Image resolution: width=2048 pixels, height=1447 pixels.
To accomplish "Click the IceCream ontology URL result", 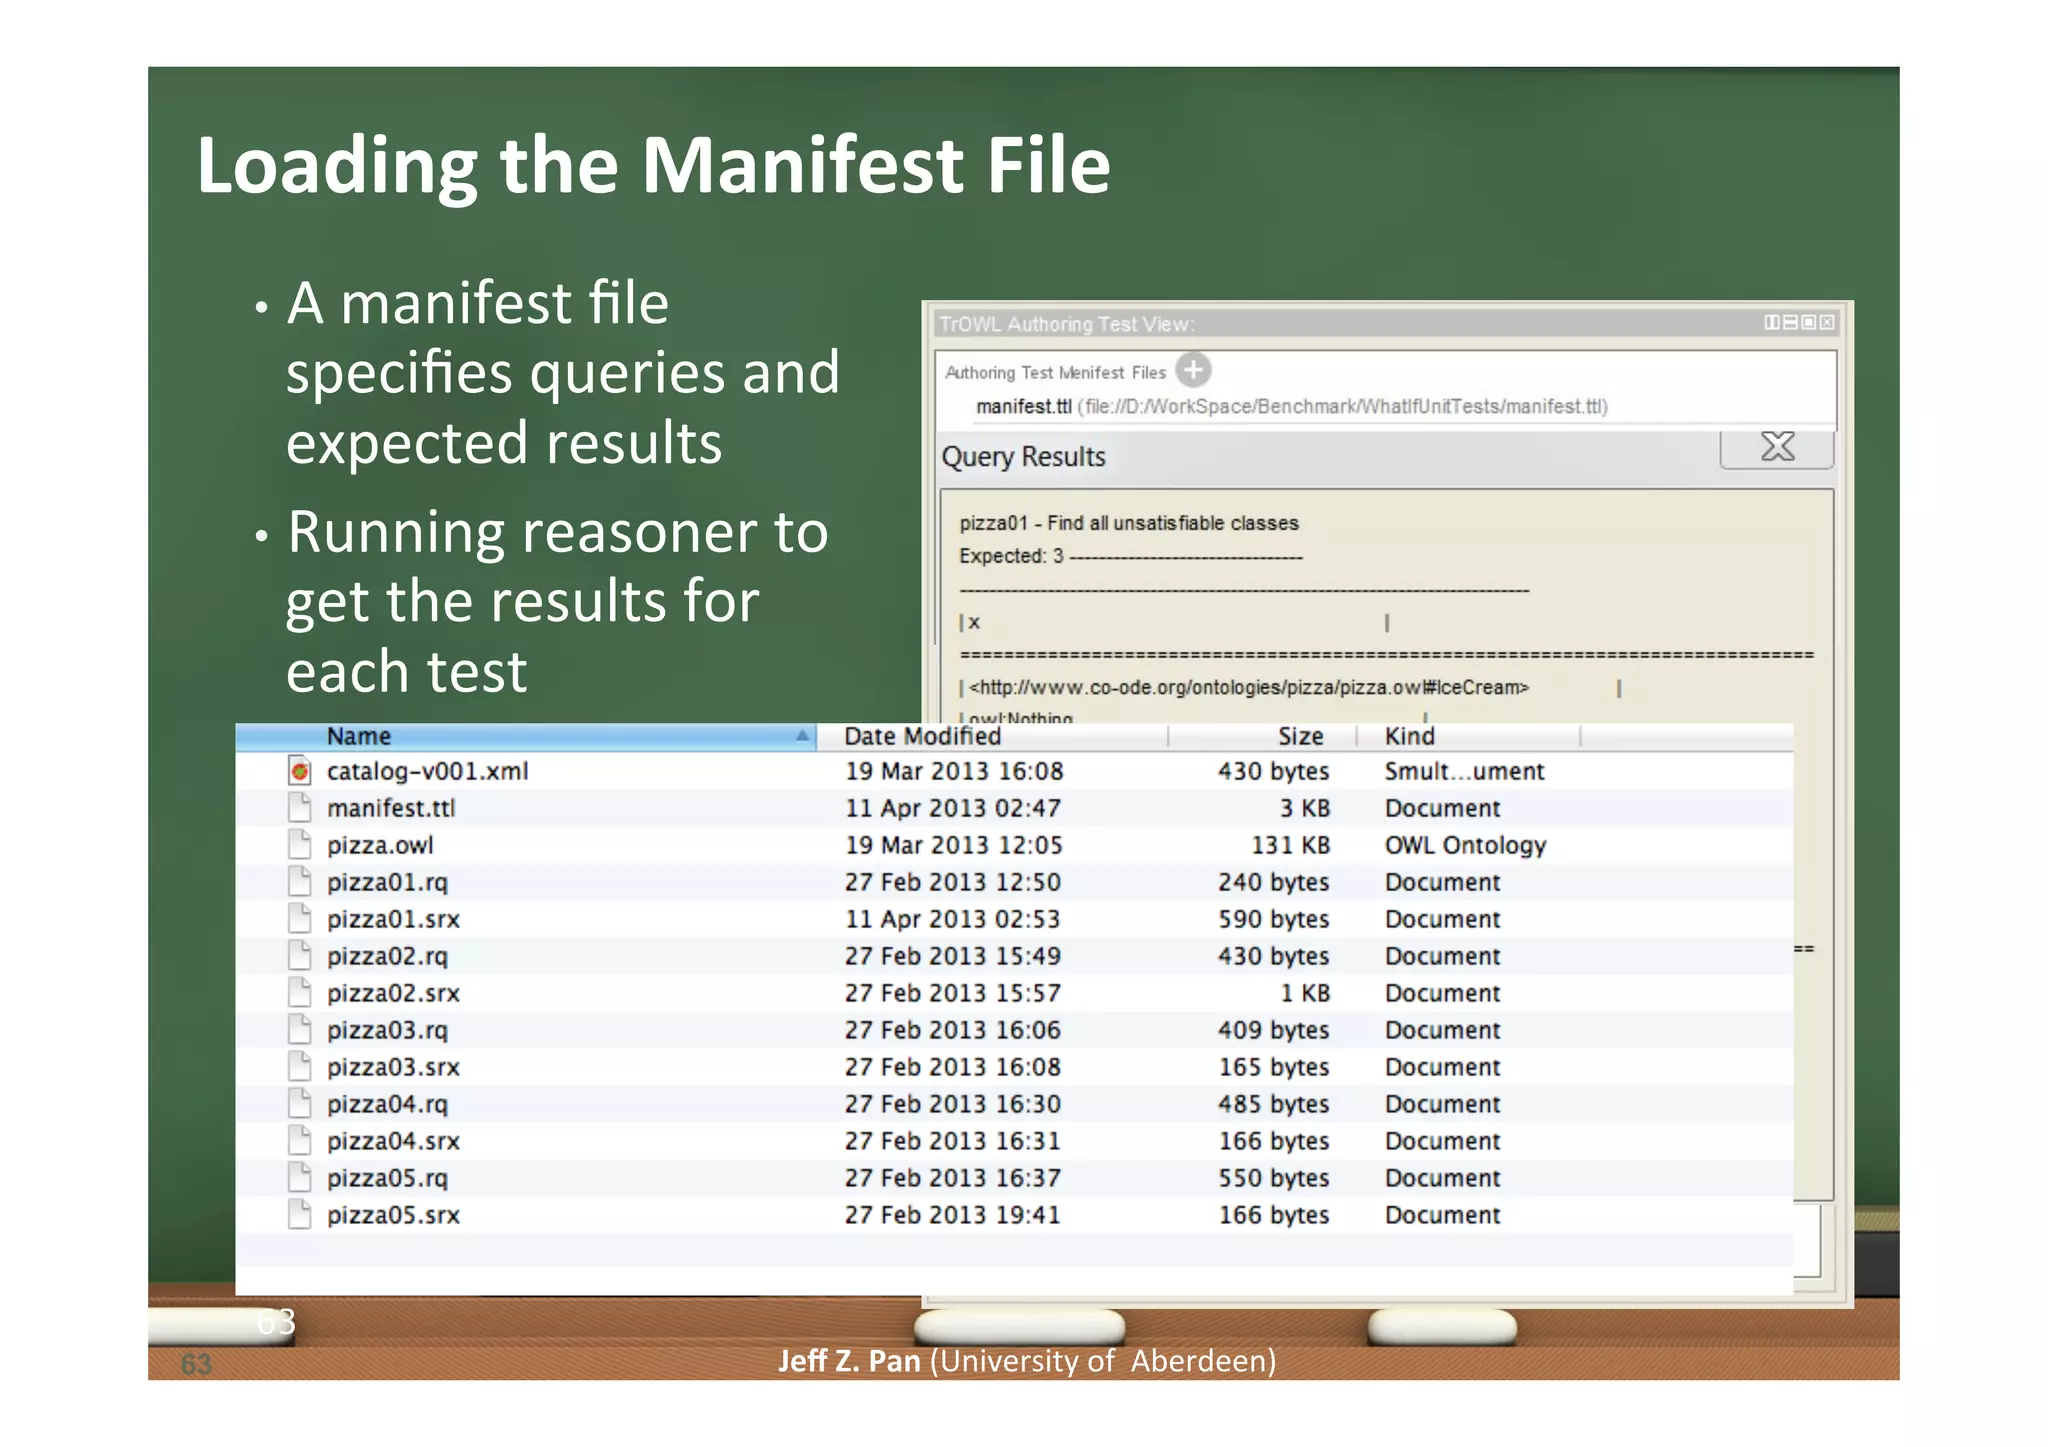I will pos(1249,687).
